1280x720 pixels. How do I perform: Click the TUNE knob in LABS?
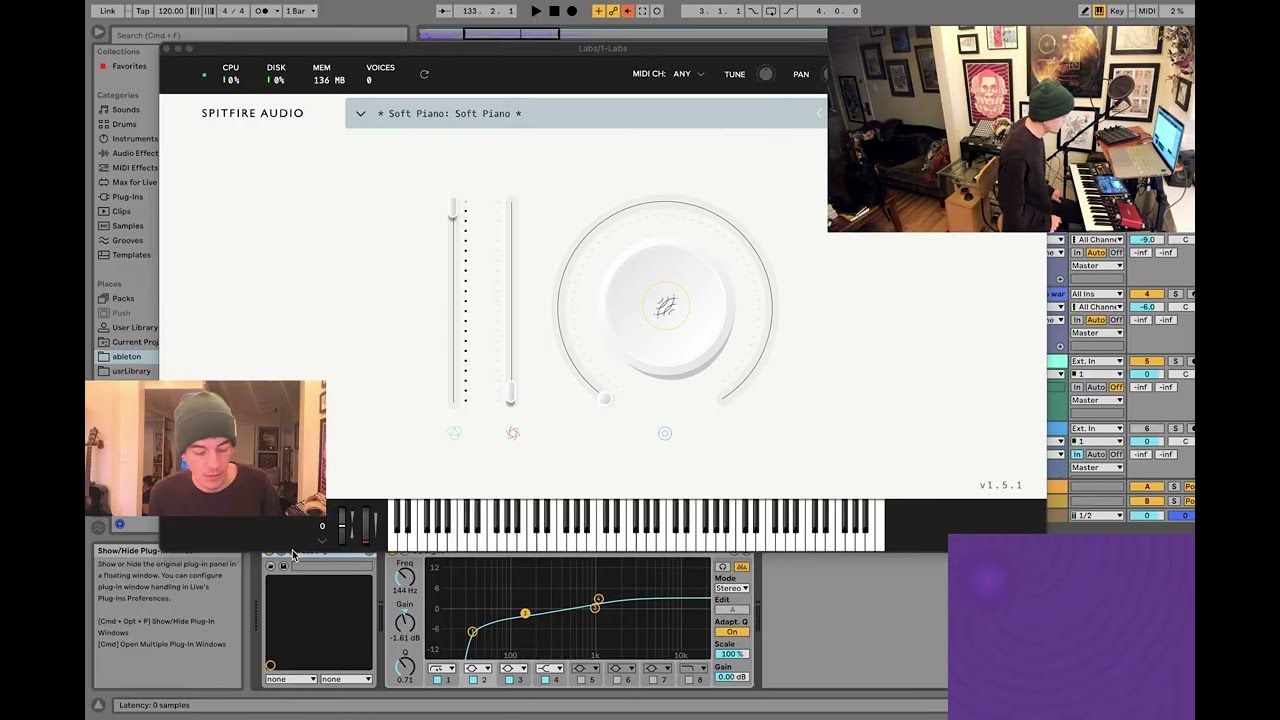[x=766, y=74]
